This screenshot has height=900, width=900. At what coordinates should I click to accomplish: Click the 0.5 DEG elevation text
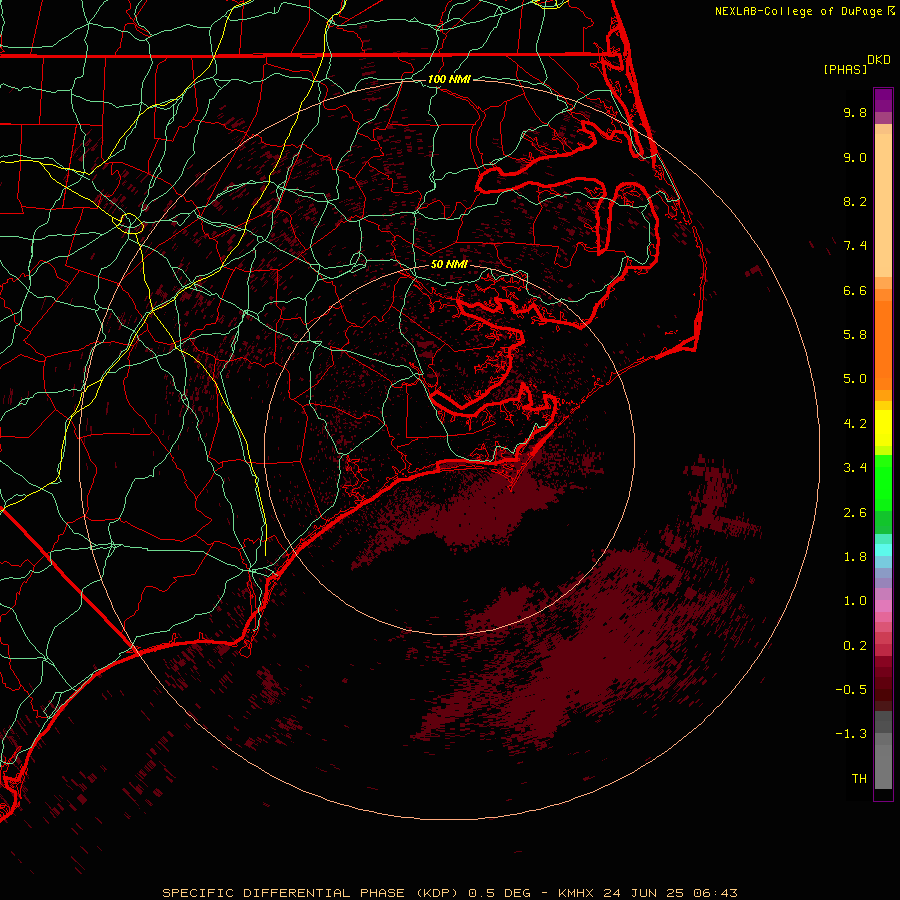(498, 893)
